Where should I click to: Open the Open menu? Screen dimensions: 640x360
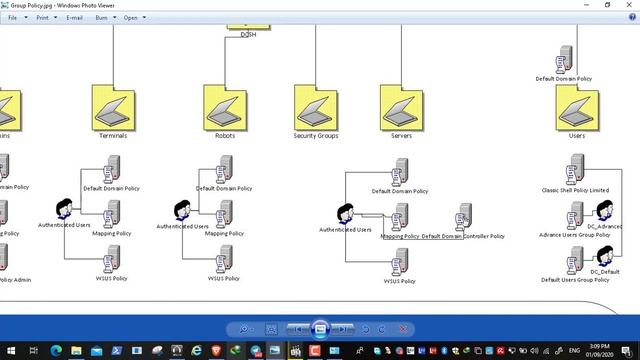click(131, 18)
